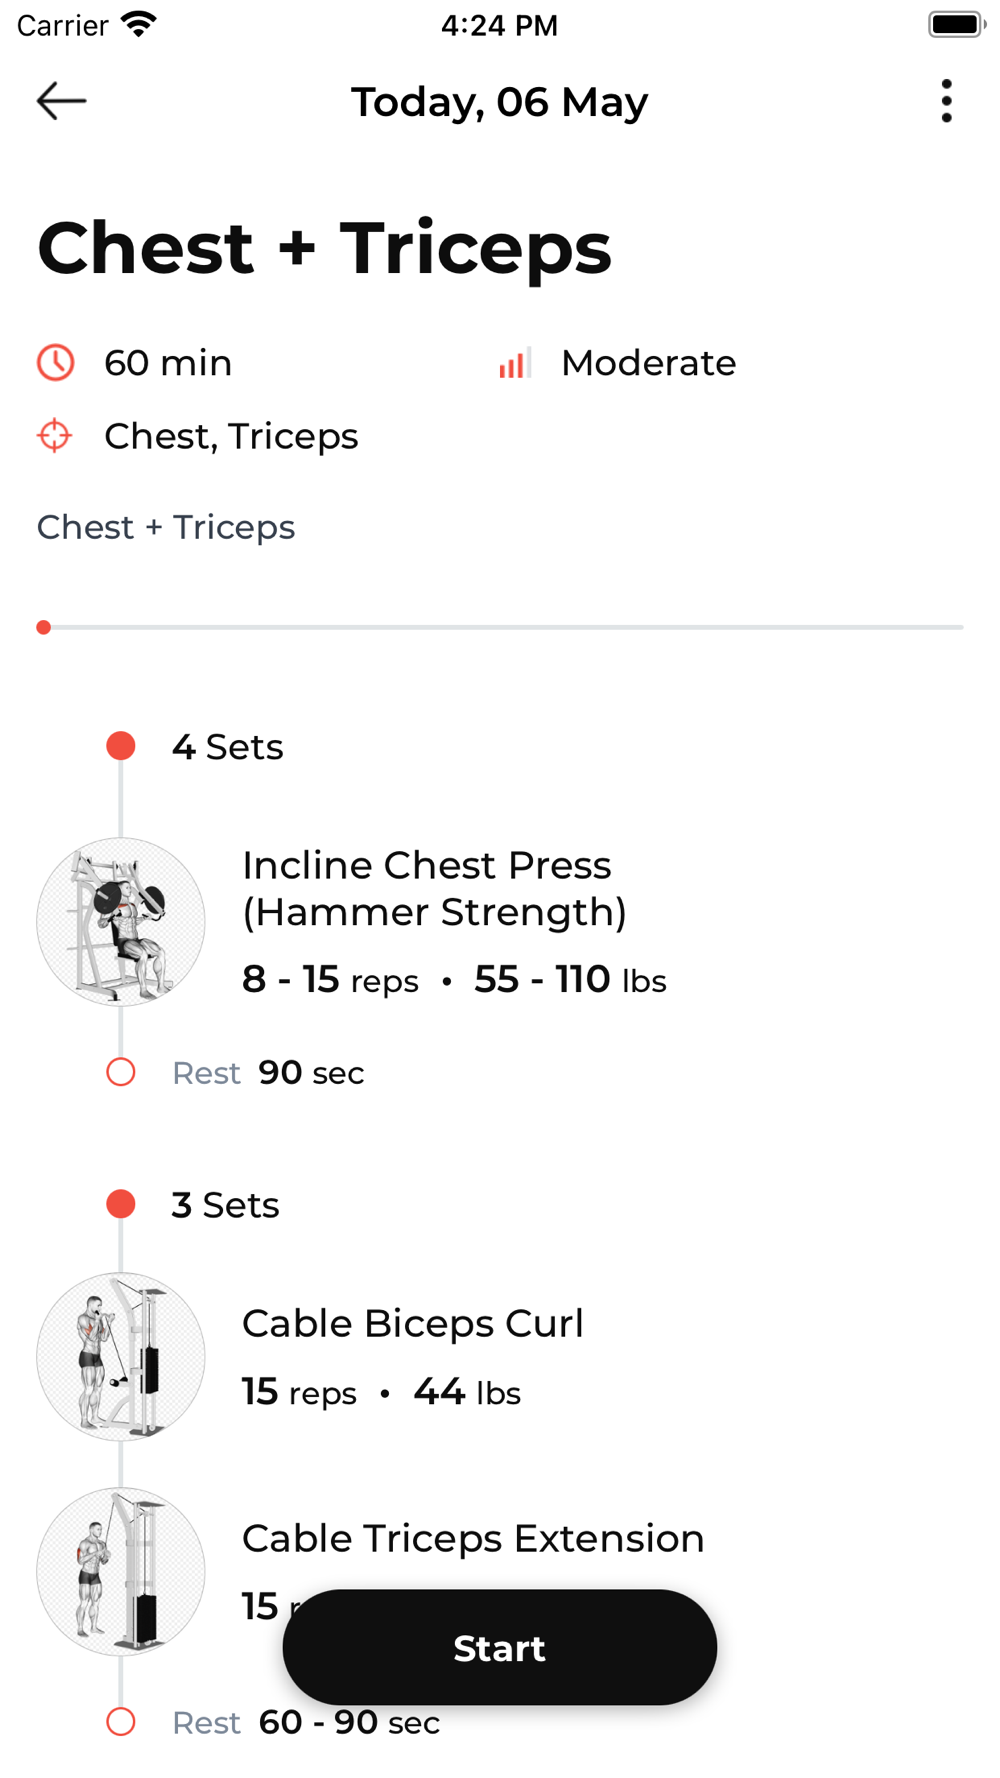
Task: Tap the Moderate intensity bars icon
Action: click(514, 363)
